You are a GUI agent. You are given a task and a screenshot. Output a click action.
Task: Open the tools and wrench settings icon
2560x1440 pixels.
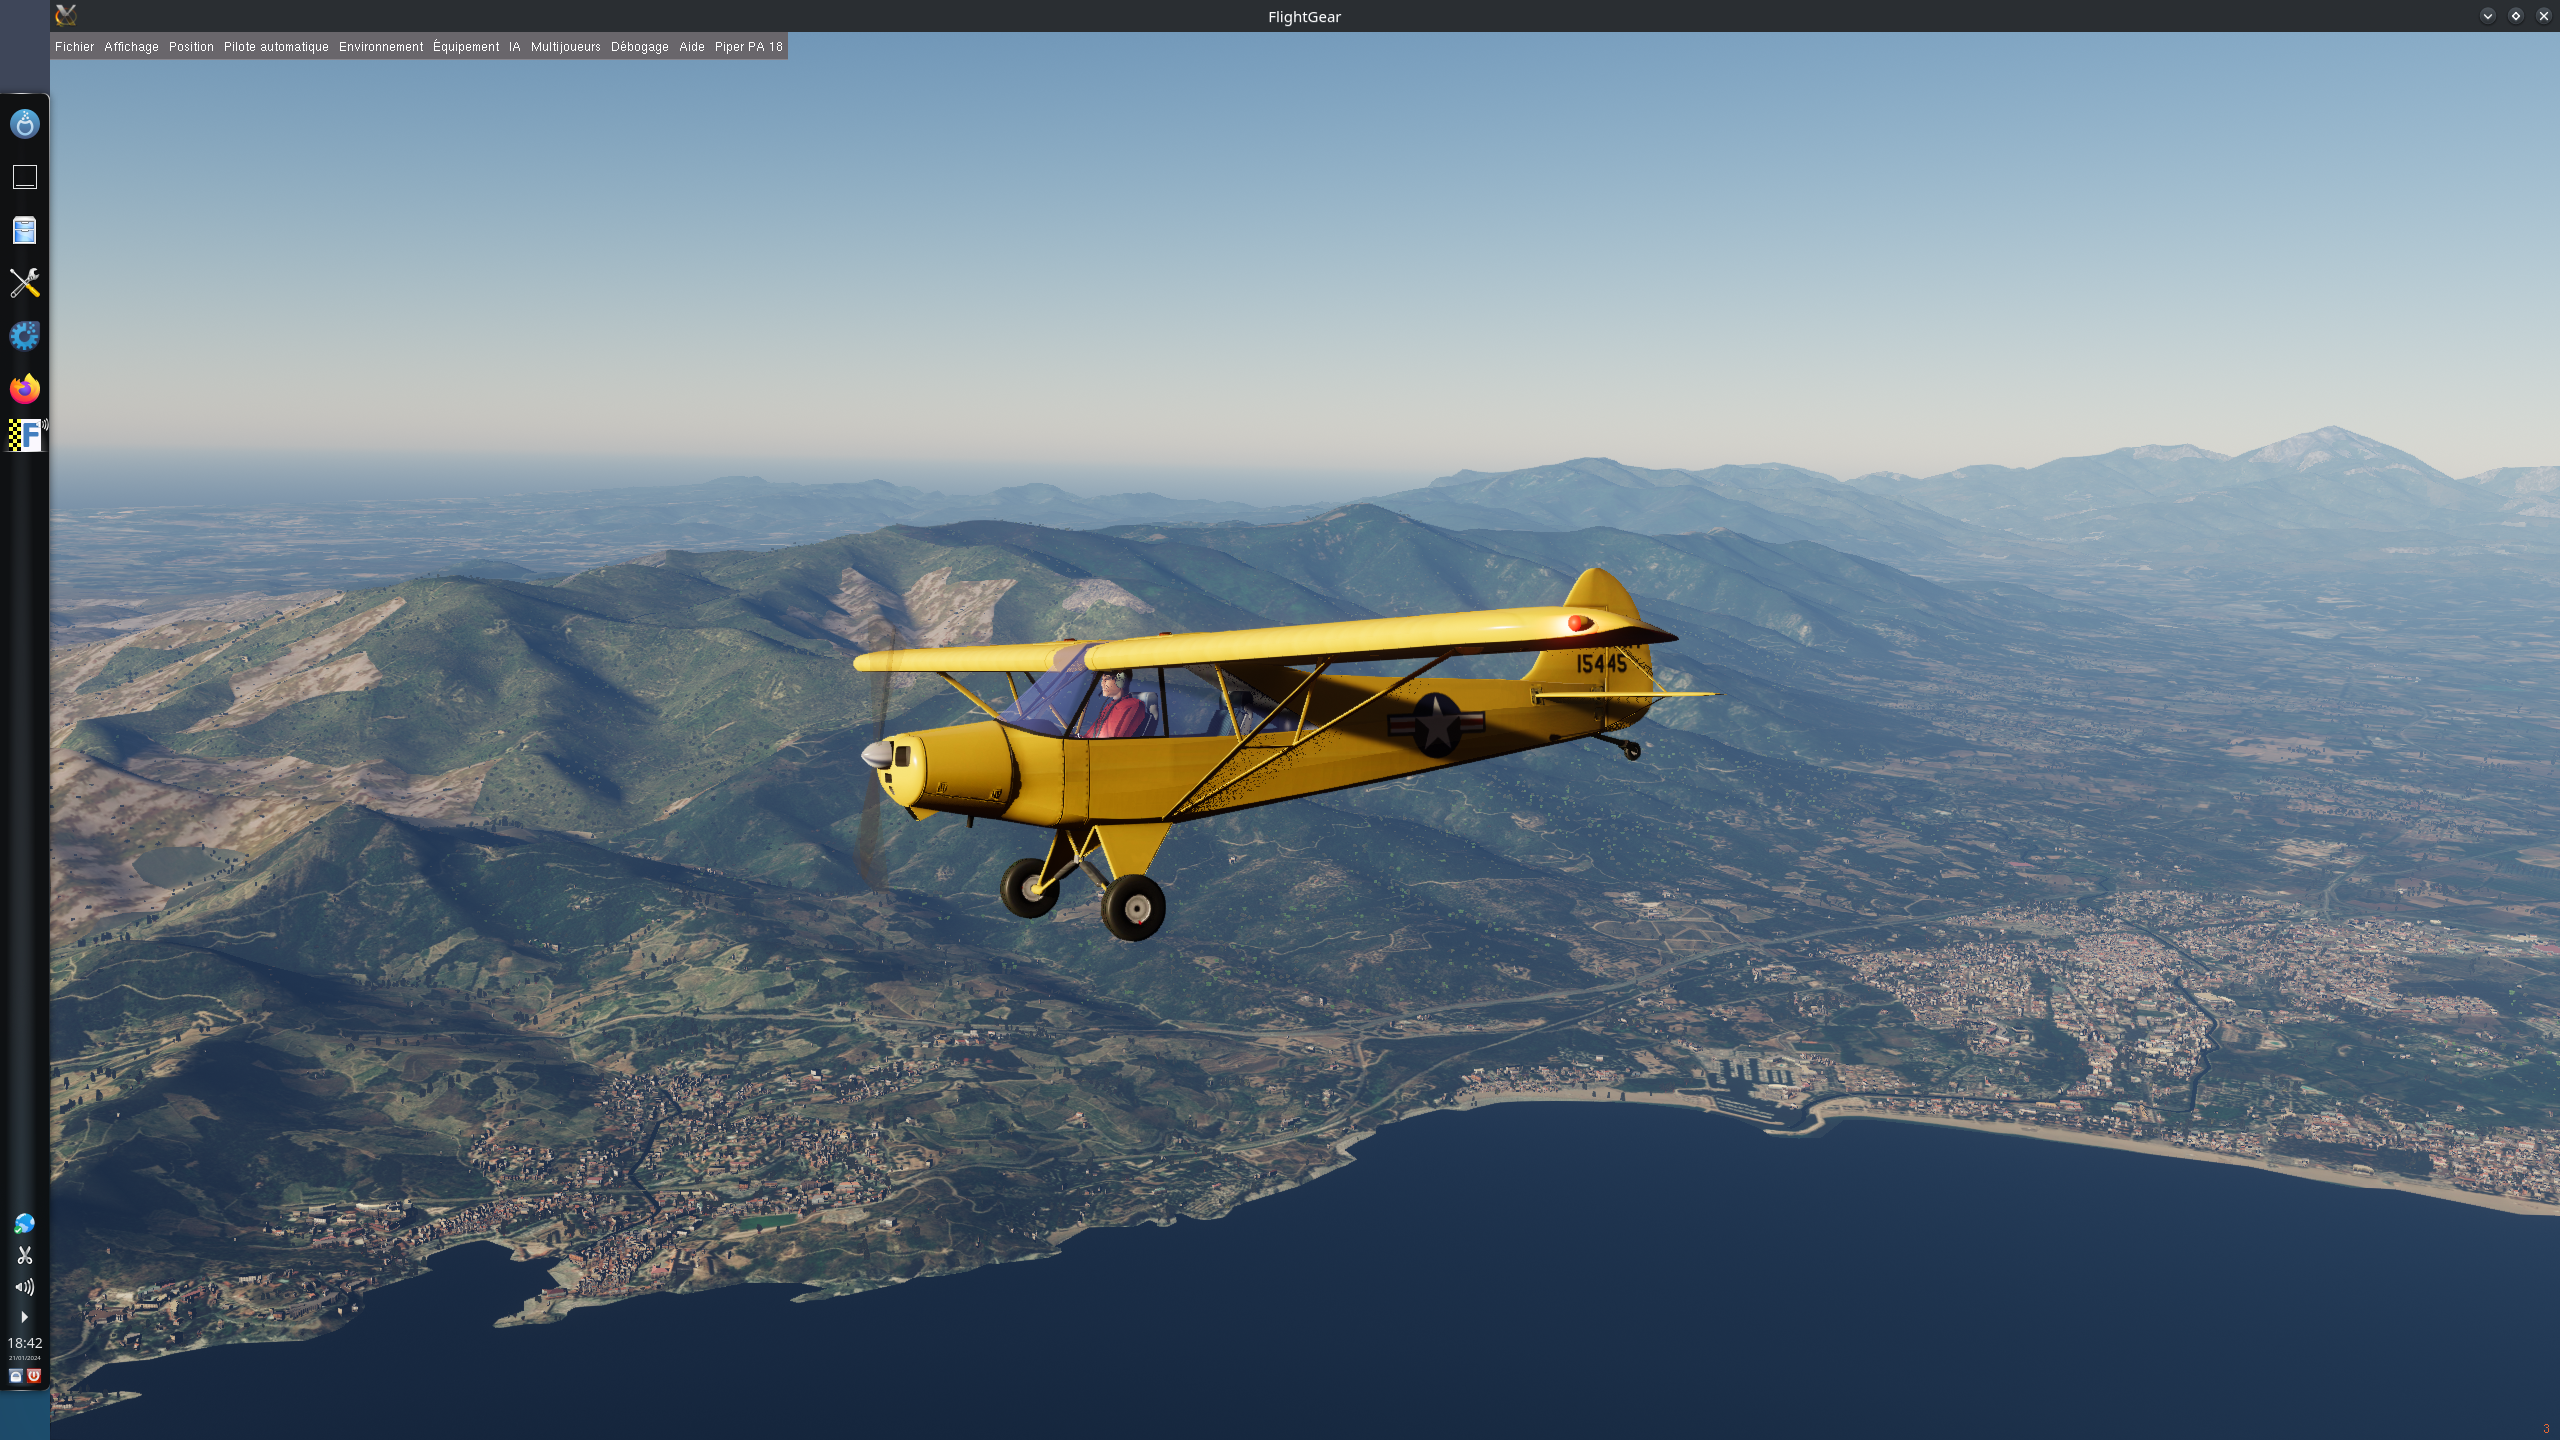tap(24, 283)
